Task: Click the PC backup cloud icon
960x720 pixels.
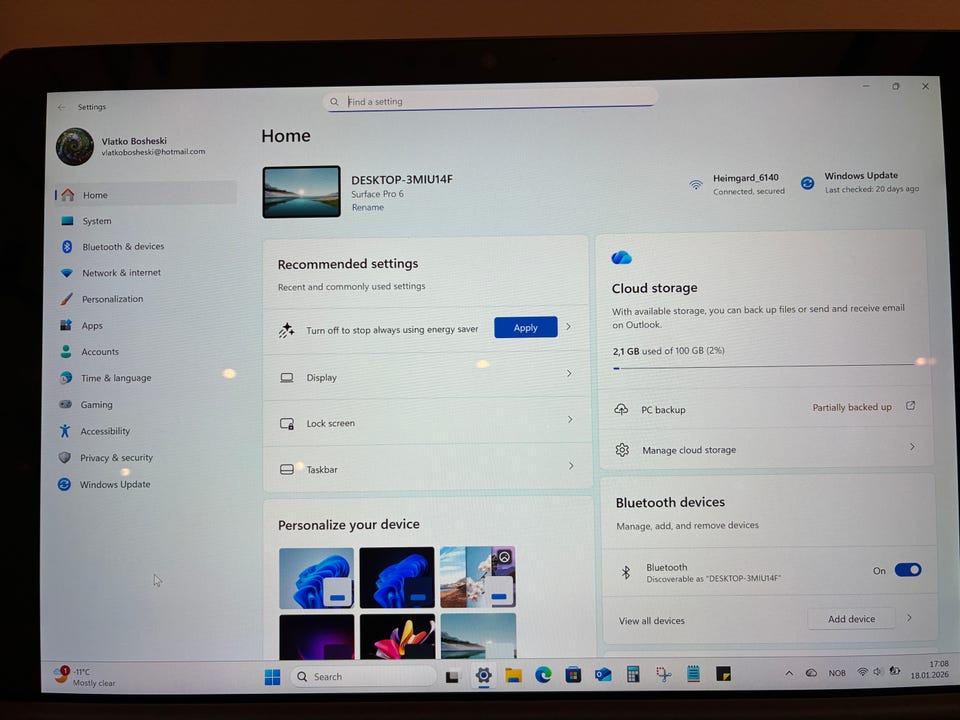Action: [621, 410]
